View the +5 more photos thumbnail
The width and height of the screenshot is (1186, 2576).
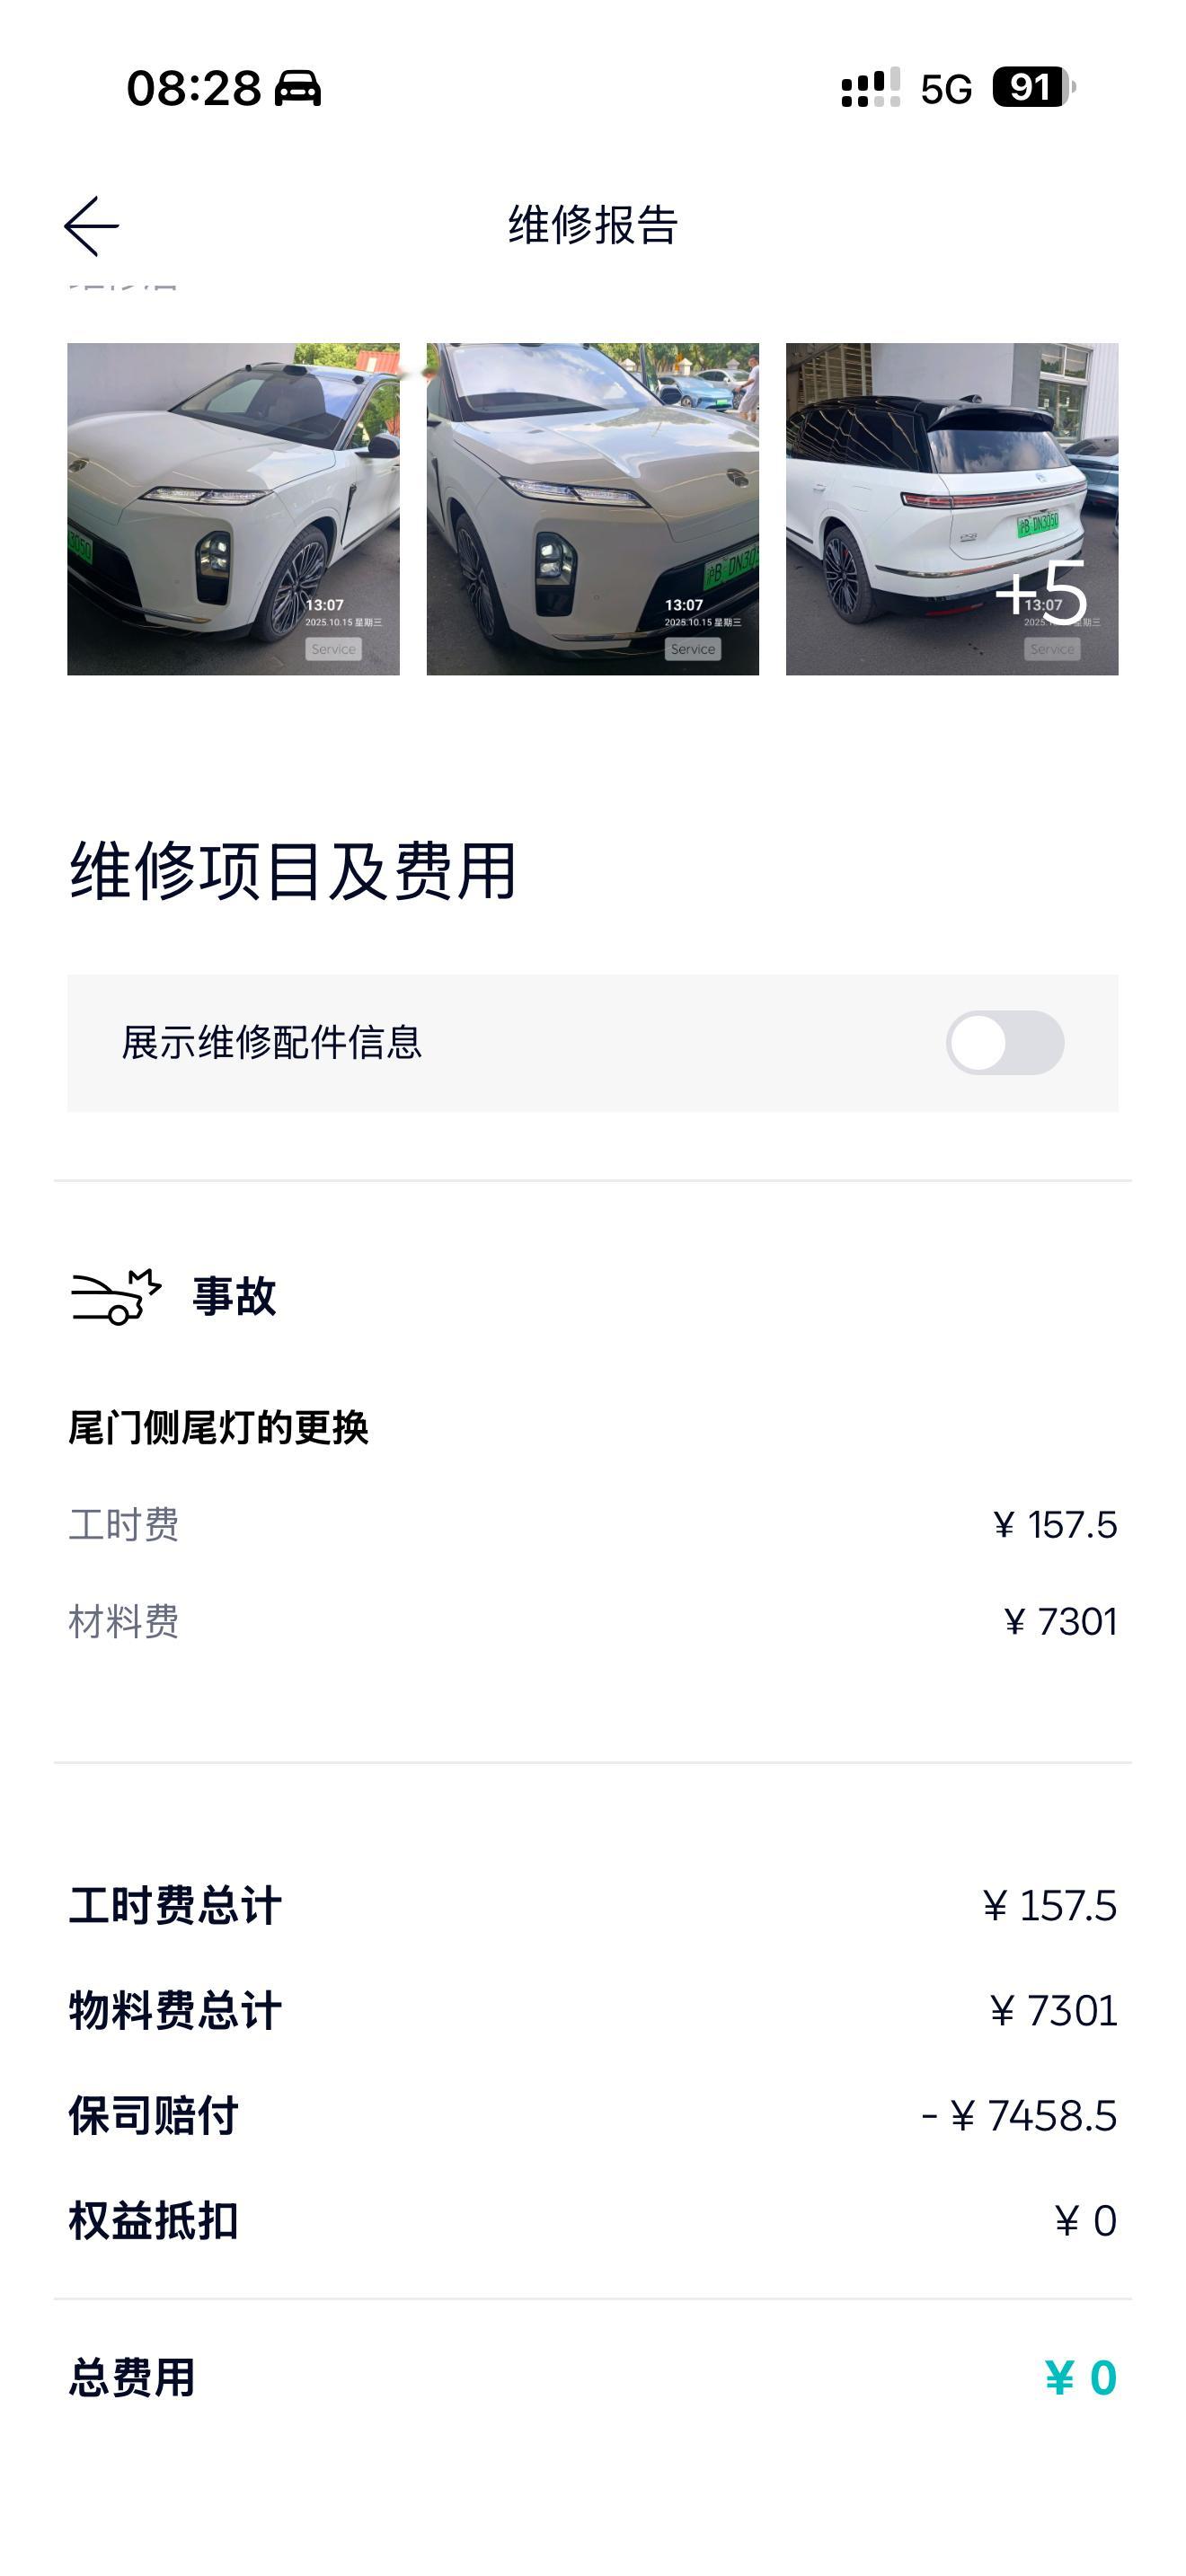click(951, 509)
